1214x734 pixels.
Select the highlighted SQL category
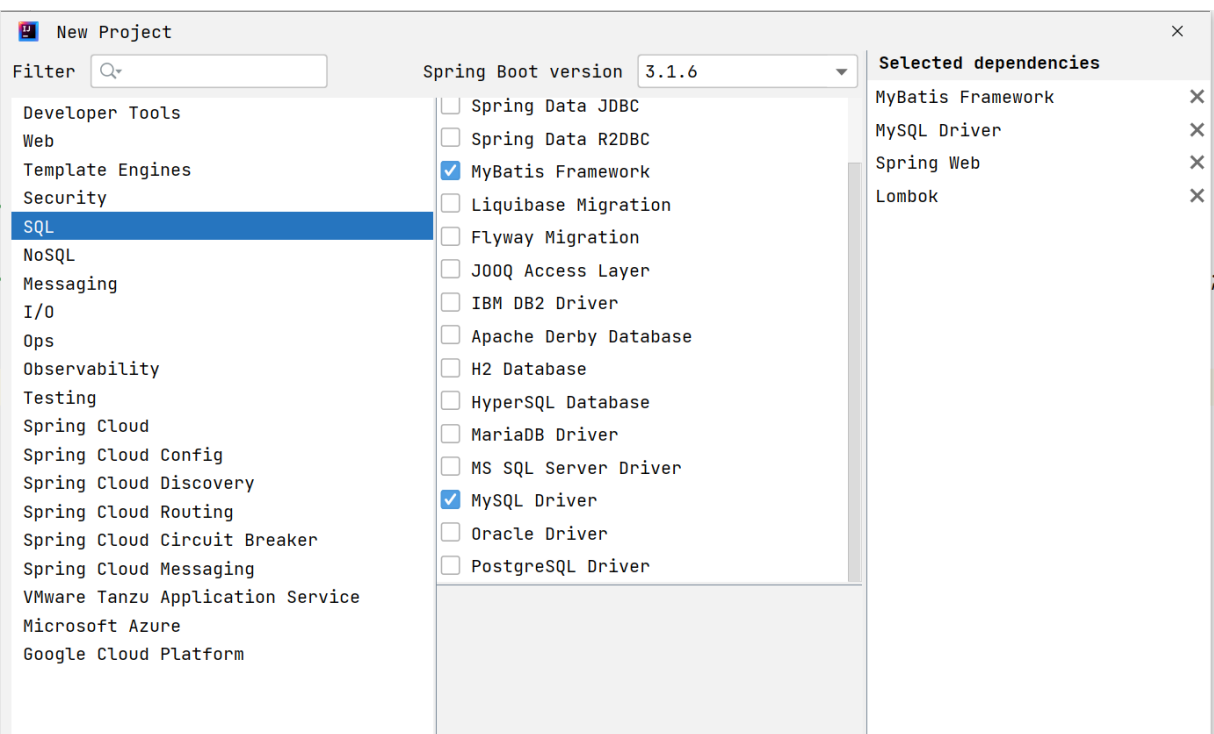point(222,226)
